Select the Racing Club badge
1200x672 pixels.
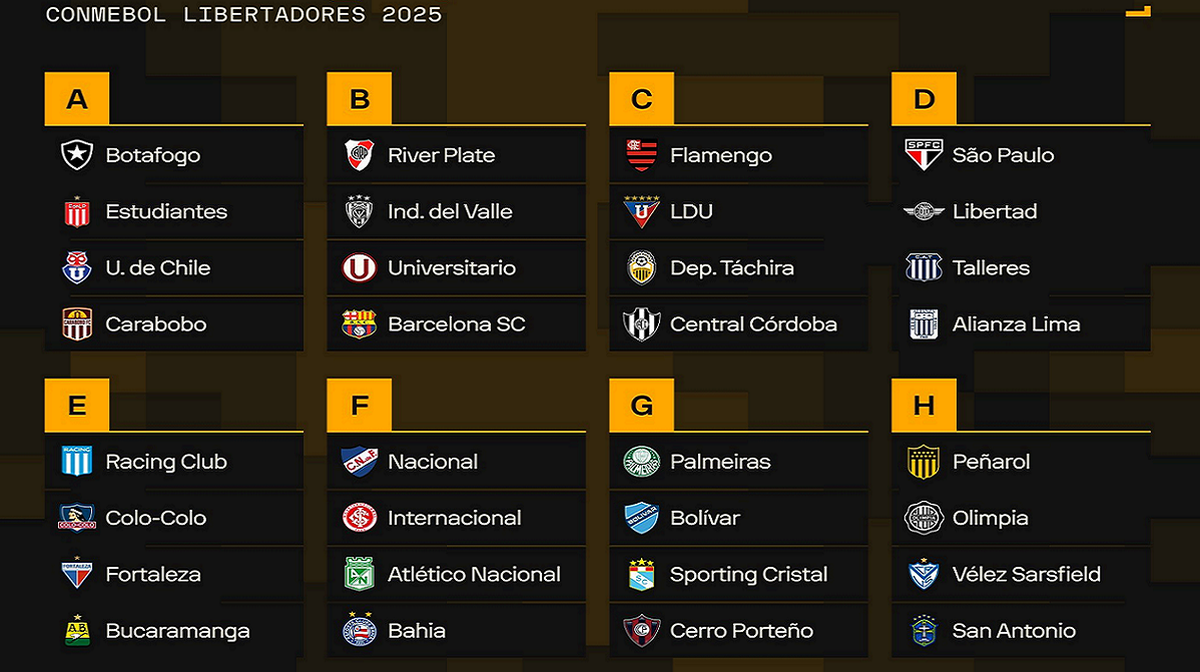tap(77, 462)
